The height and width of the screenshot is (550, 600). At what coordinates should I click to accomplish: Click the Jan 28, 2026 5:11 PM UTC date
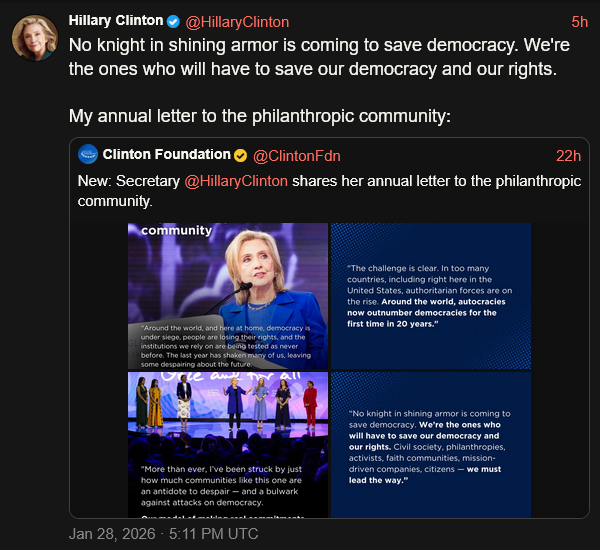click(x=164, y=534)
